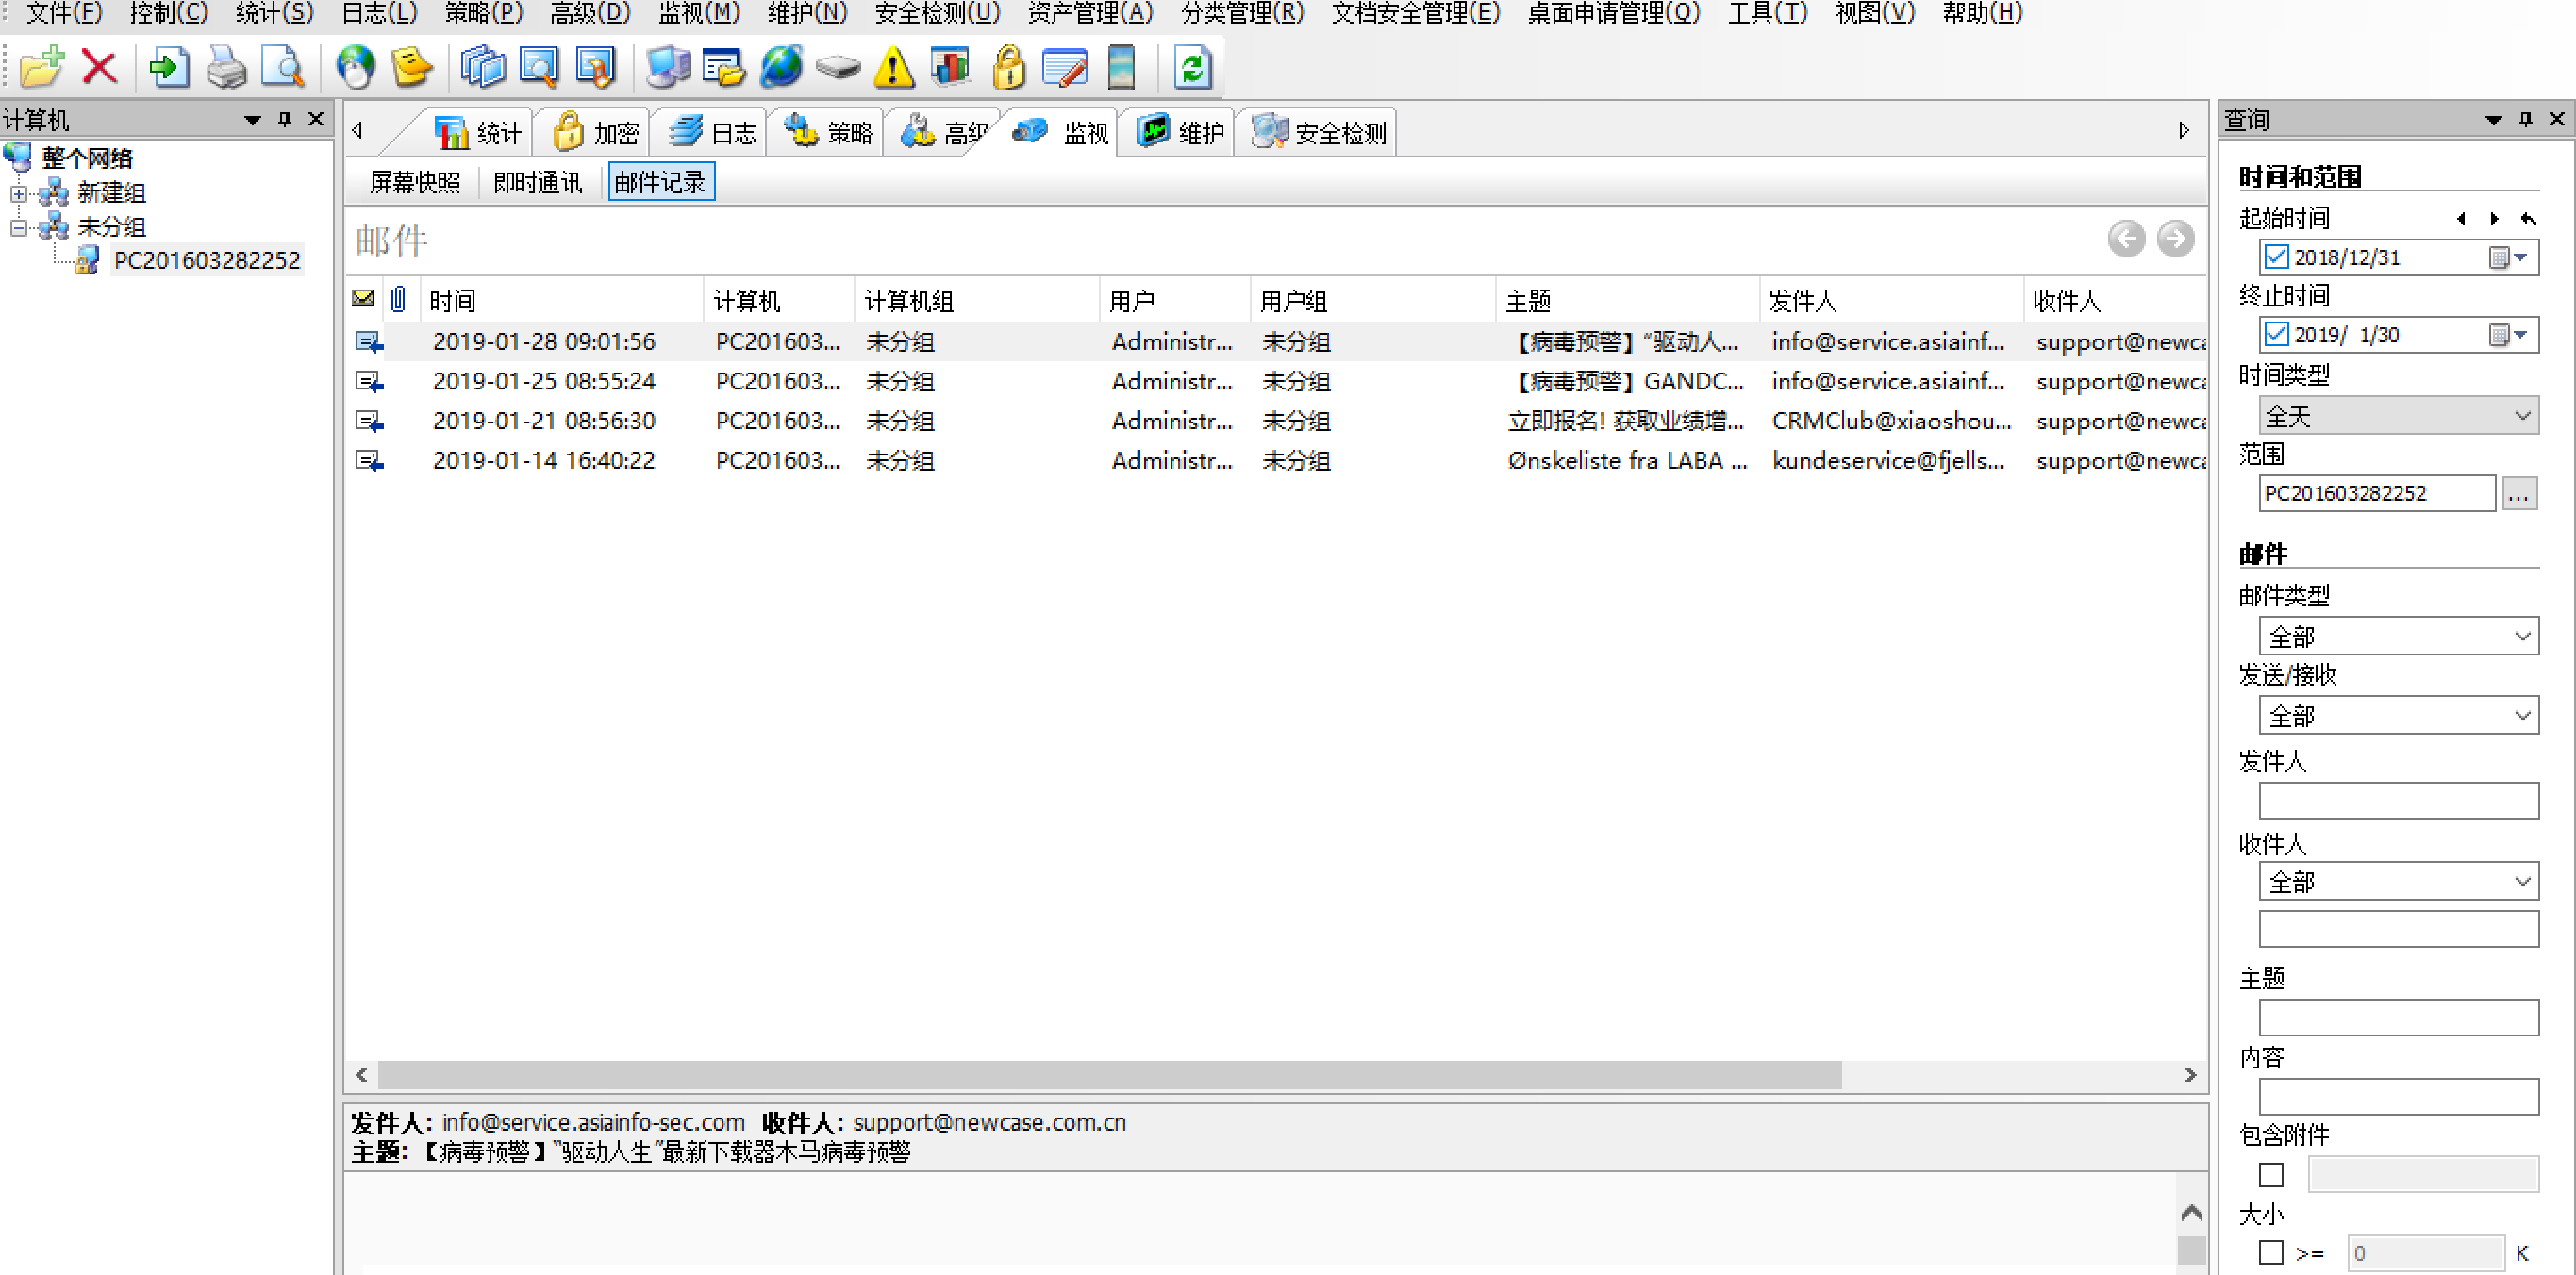Click the new folder toolbar icon
The height and width of the screenshot is (1275, 2576).
pyautogui.click(x=40, y=67)
